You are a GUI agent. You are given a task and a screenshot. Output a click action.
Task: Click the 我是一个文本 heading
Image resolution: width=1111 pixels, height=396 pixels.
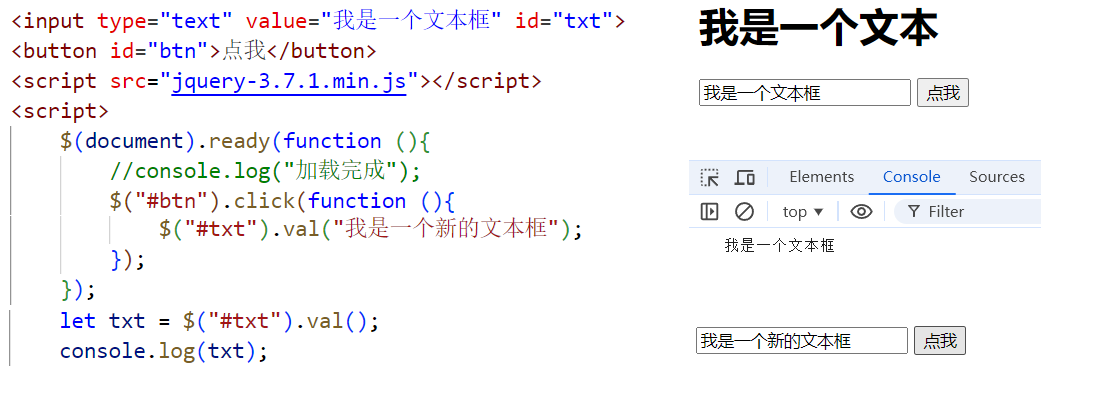pyautogui.click(x=818, y=29)
